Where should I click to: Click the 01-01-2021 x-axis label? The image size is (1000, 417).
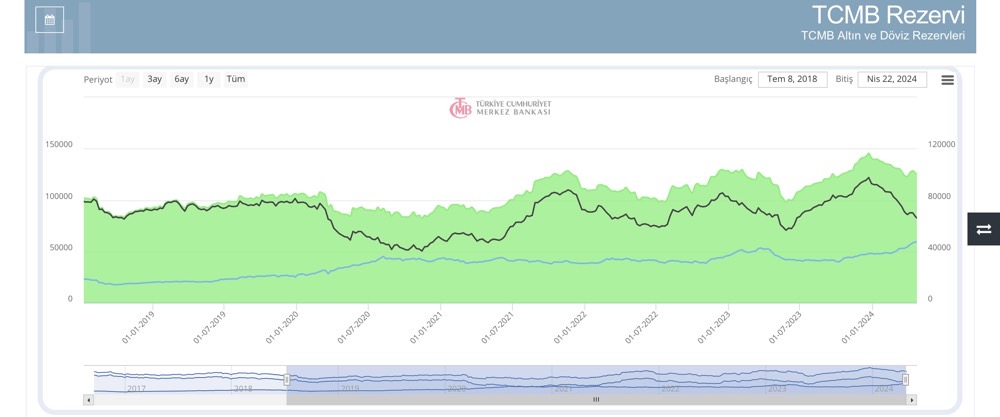pos(424,326)
